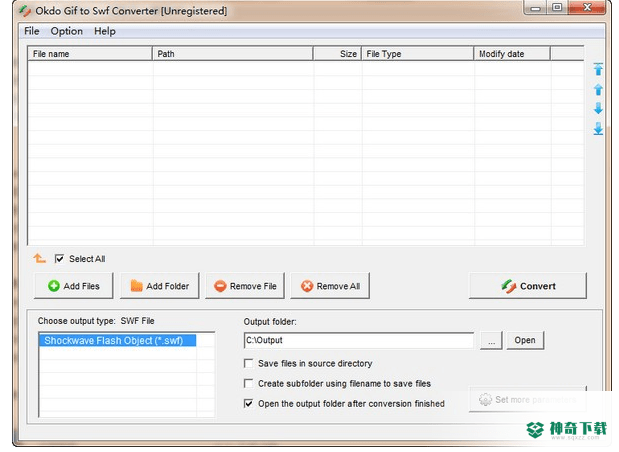
Task: Open the output folder with Open button
Action: pos(525,340)
